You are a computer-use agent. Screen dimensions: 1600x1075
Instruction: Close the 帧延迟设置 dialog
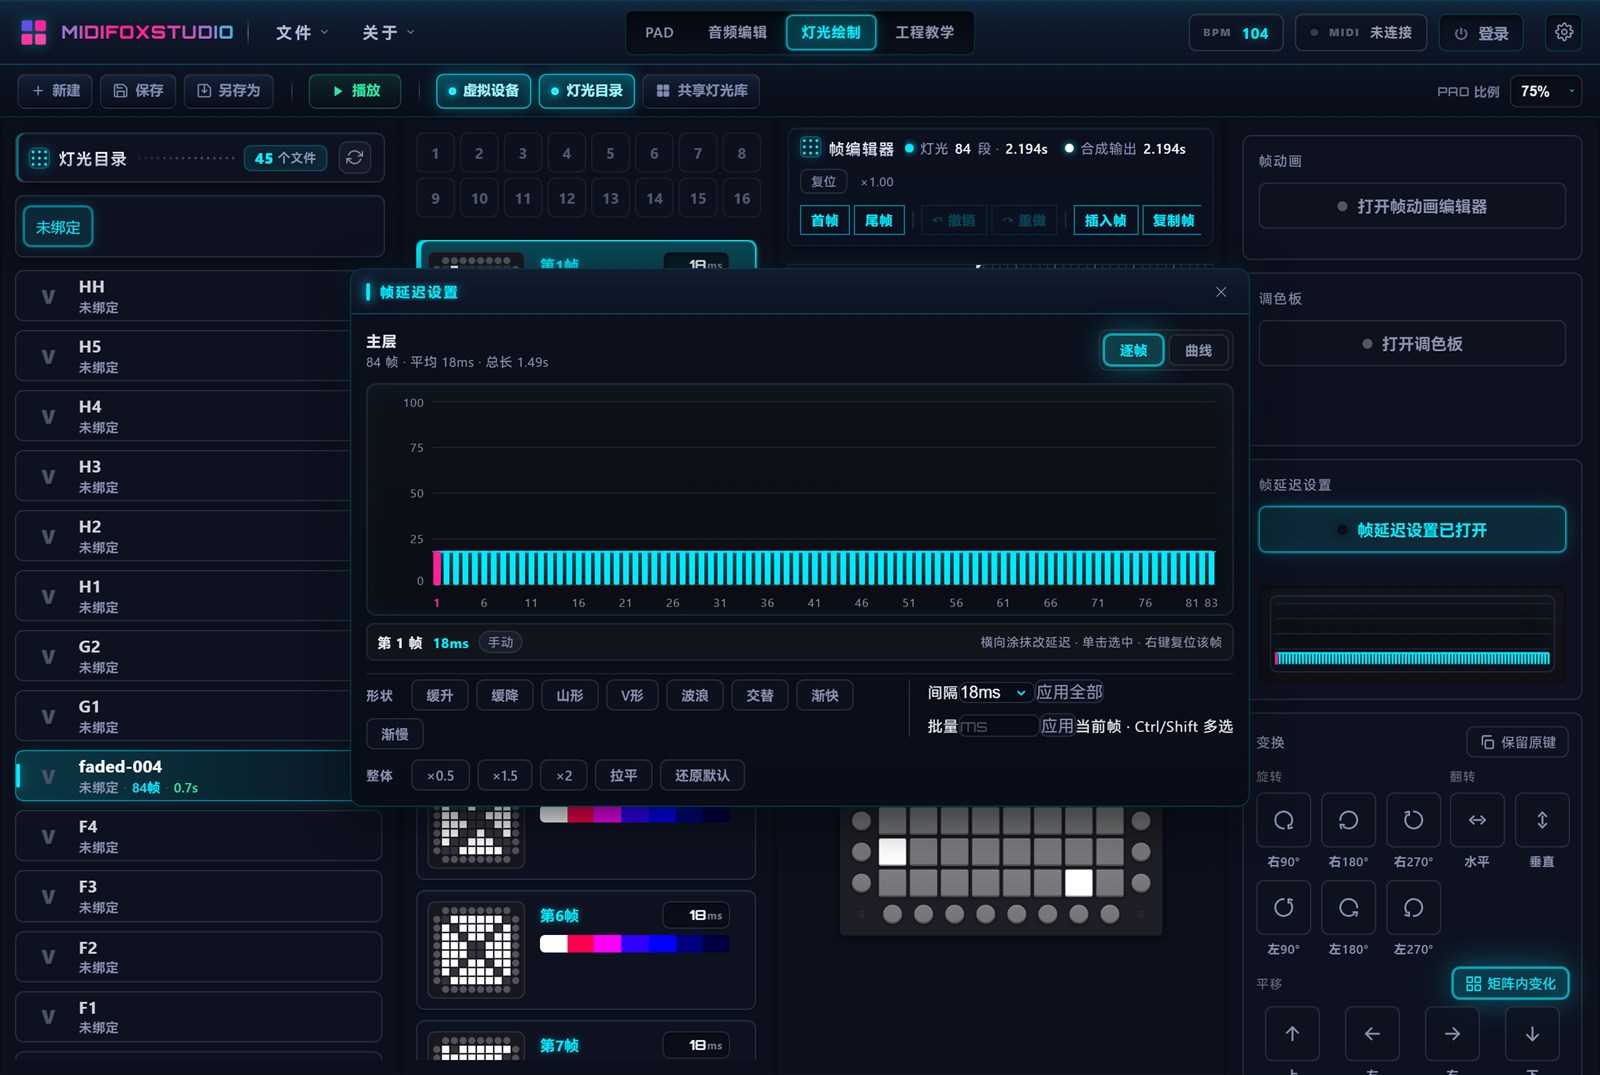[x=1221, y=292]
